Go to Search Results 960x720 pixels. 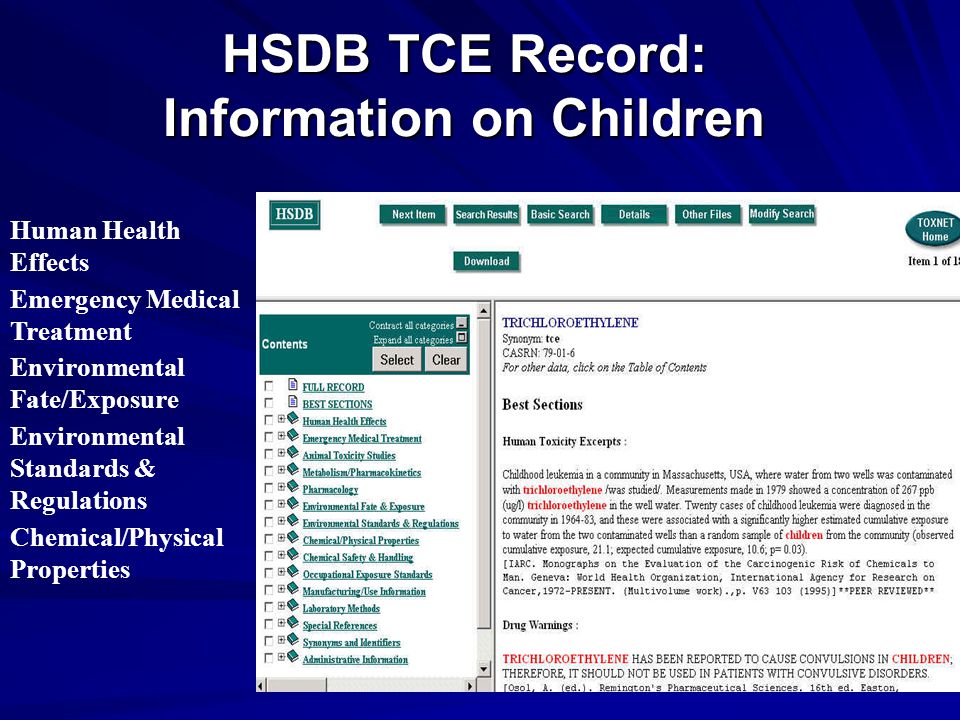487,215
